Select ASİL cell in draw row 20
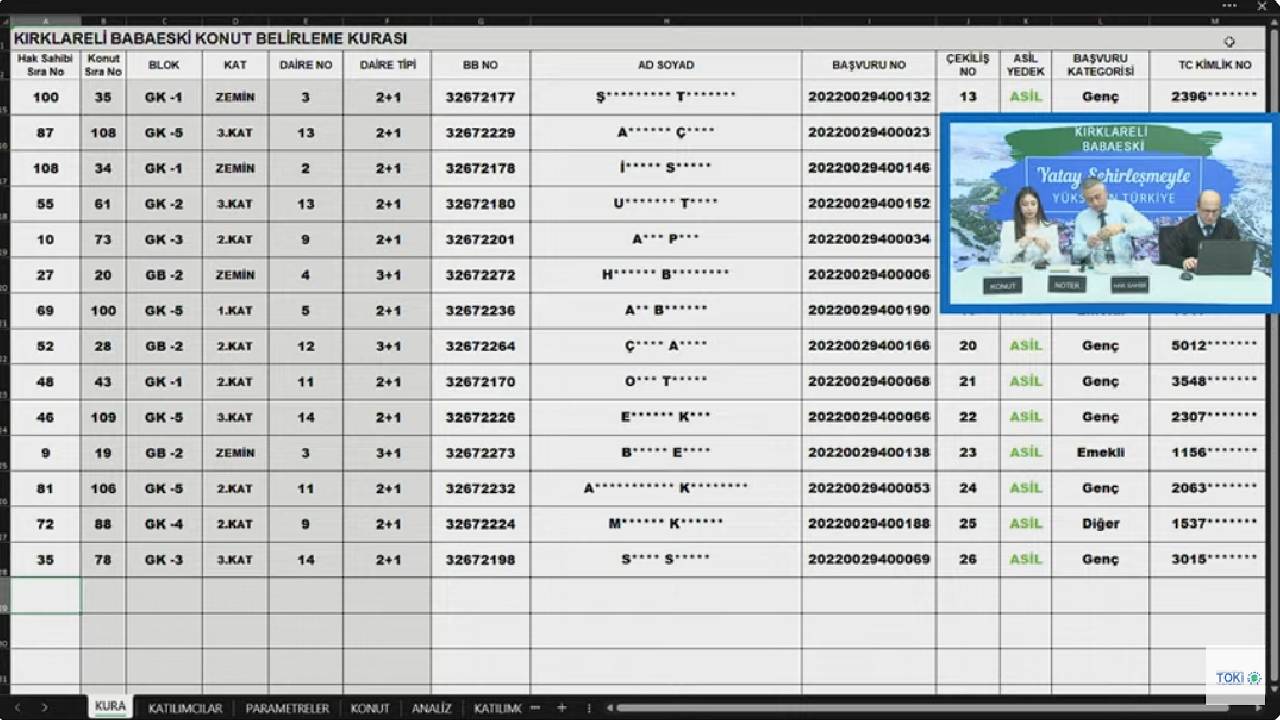 click(1025, 346)
